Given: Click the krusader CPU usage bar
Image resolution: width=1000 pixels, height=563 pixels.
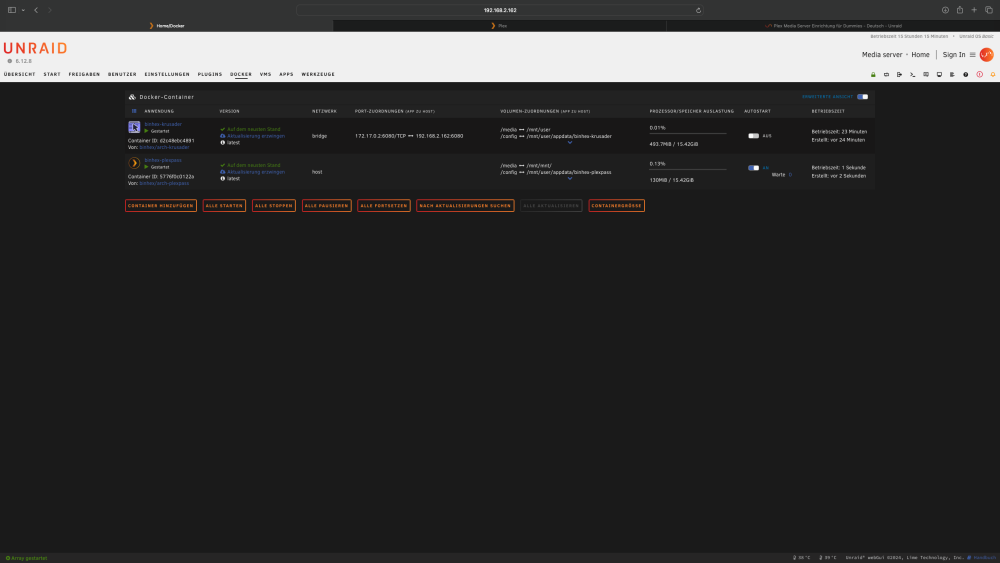Looking at the screenshot, I should [x=688, y=133].
